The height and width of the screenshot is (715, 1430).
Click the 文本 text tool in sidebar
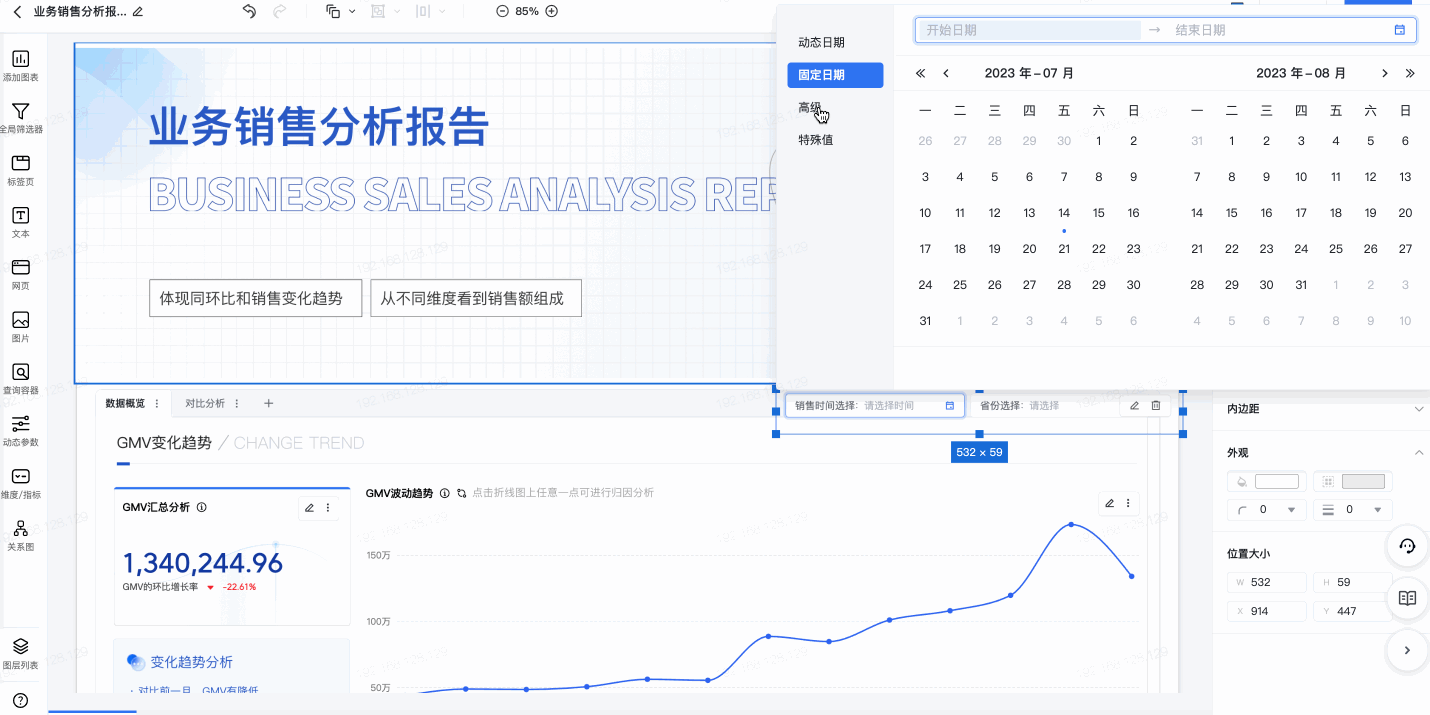click(x=20, y=221)
